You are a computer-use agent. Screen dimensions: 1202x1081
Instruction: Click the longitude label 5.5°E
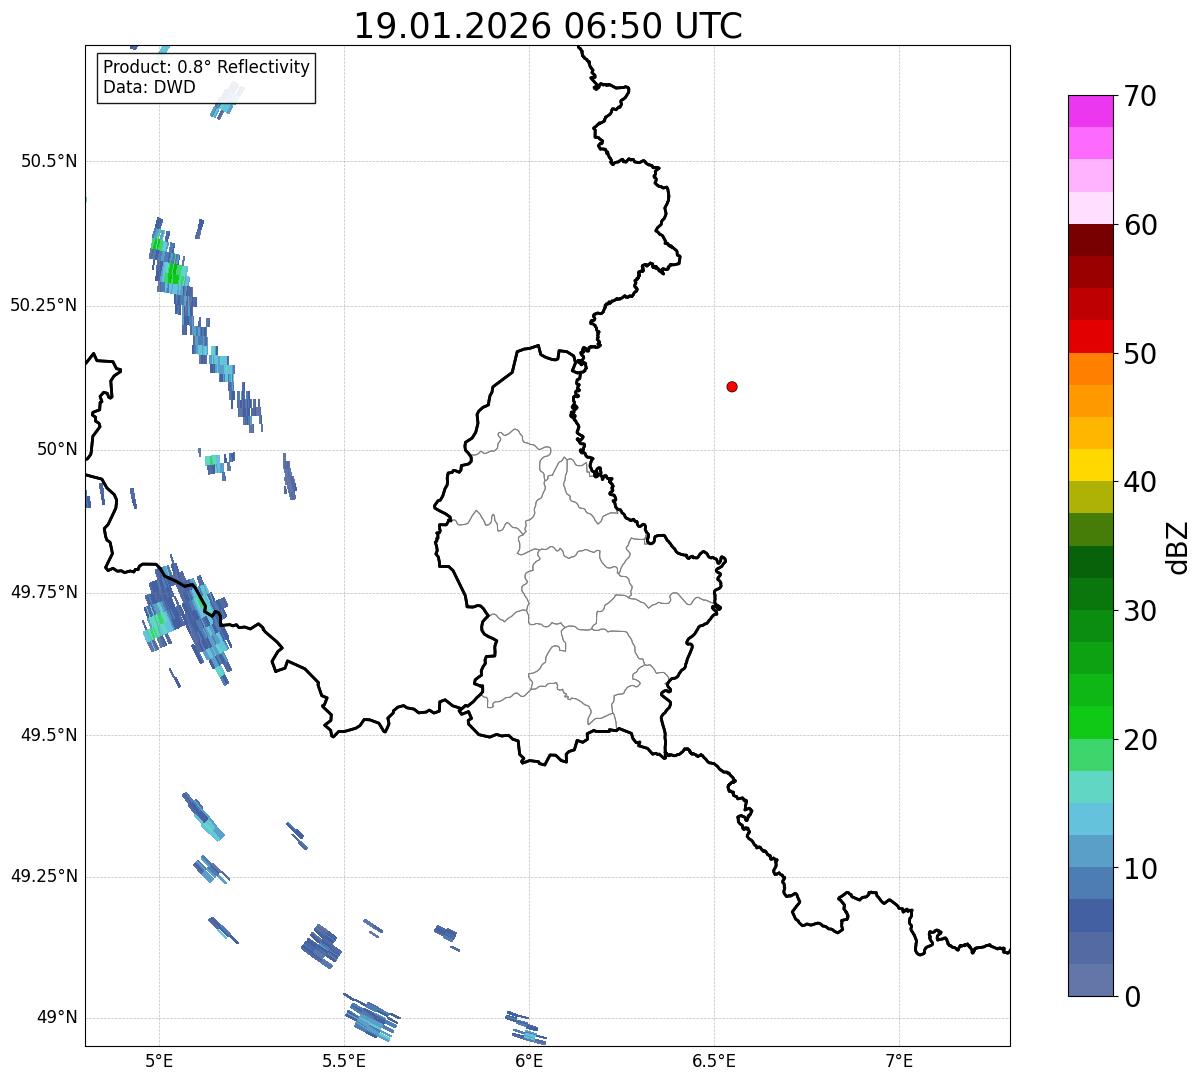click(344, 1060)
